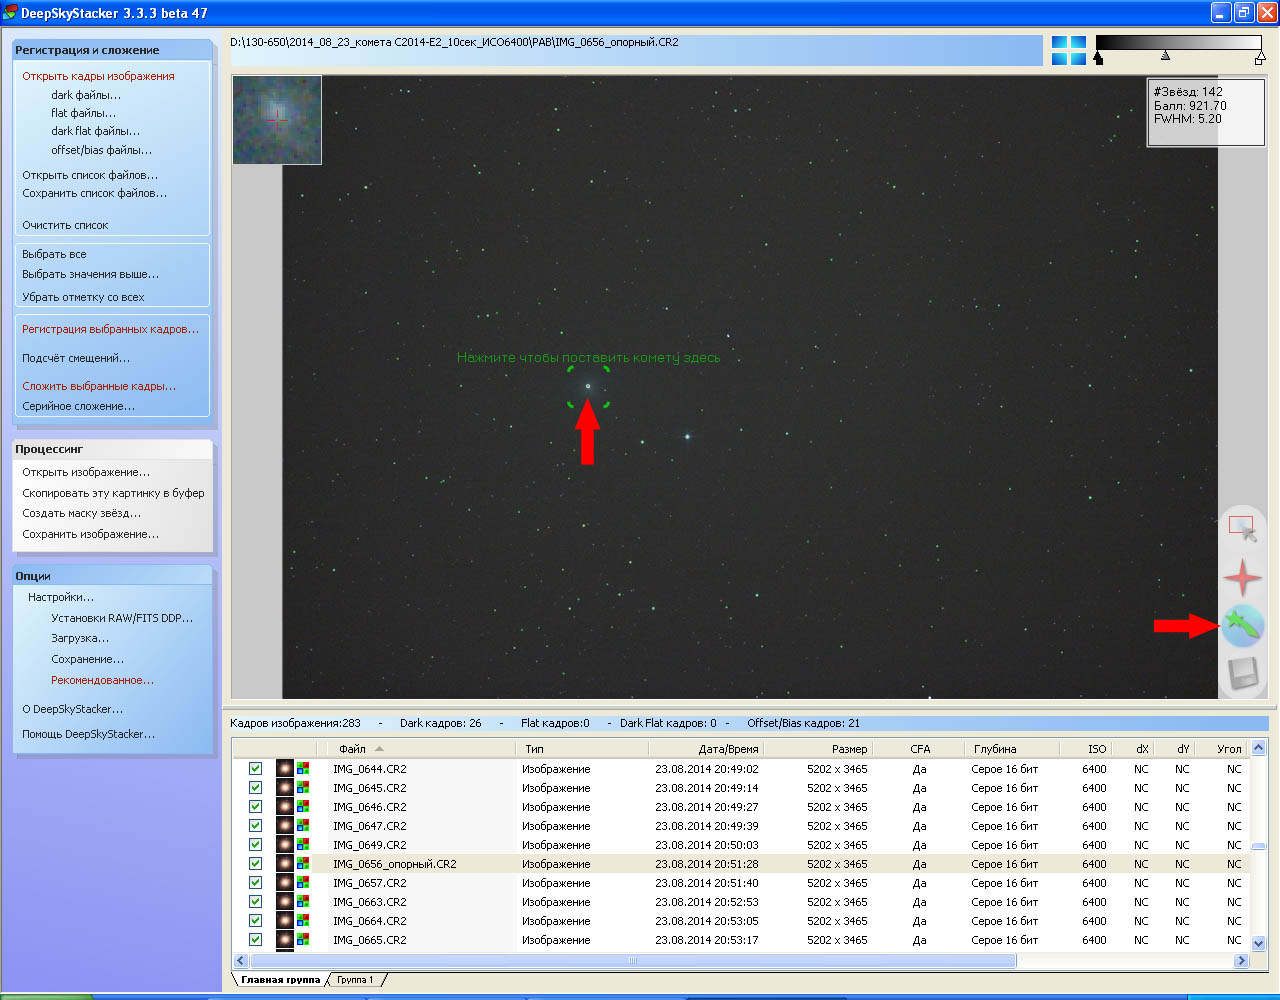Viewport: 1280px width, 1000px height.
Task: Activate the red star edit mode icon
Action: point(1242,578)
